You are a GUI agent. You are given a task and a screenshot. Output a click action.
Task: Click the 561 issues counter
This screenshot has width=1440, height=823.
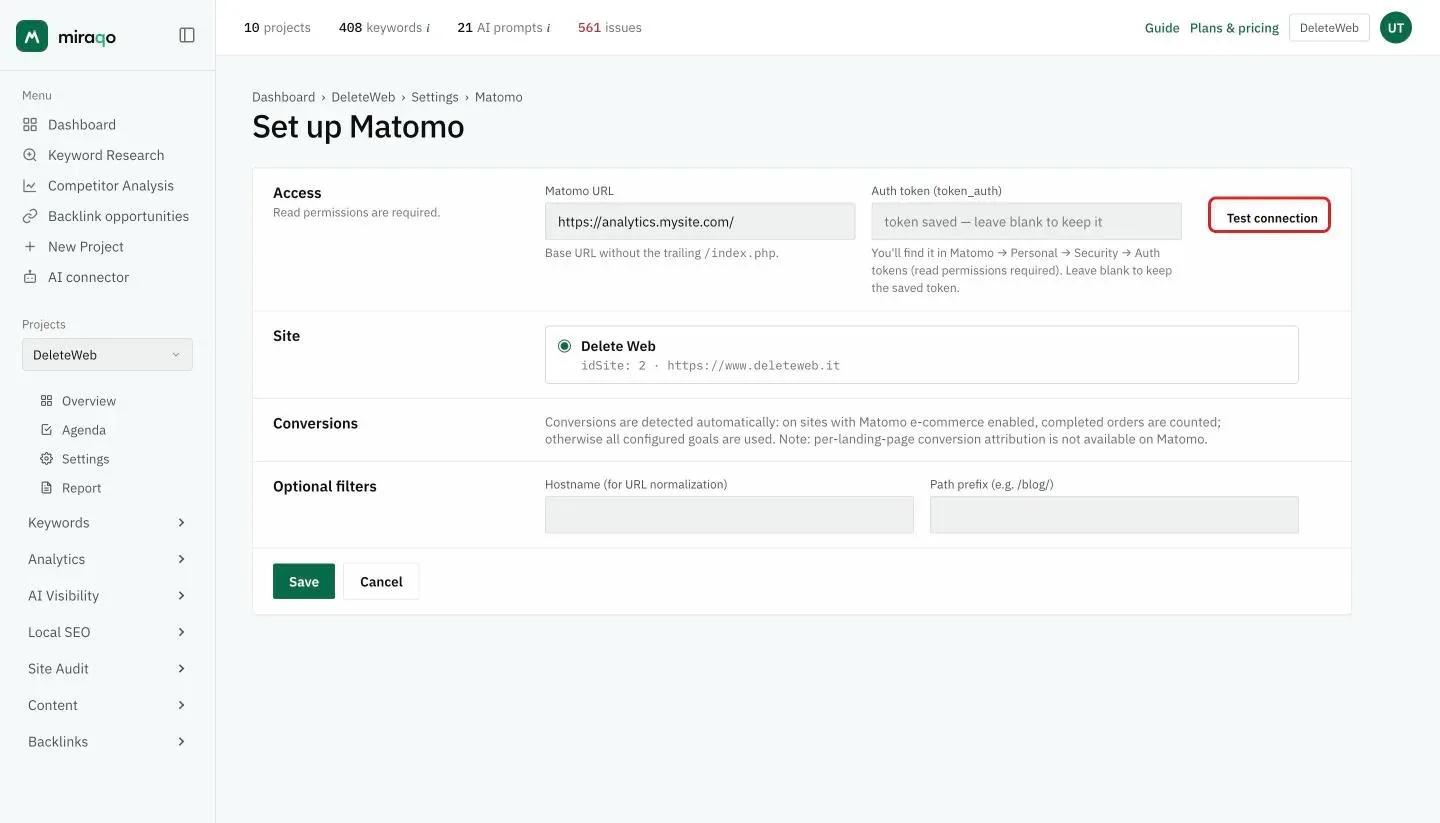click(610, 28)
